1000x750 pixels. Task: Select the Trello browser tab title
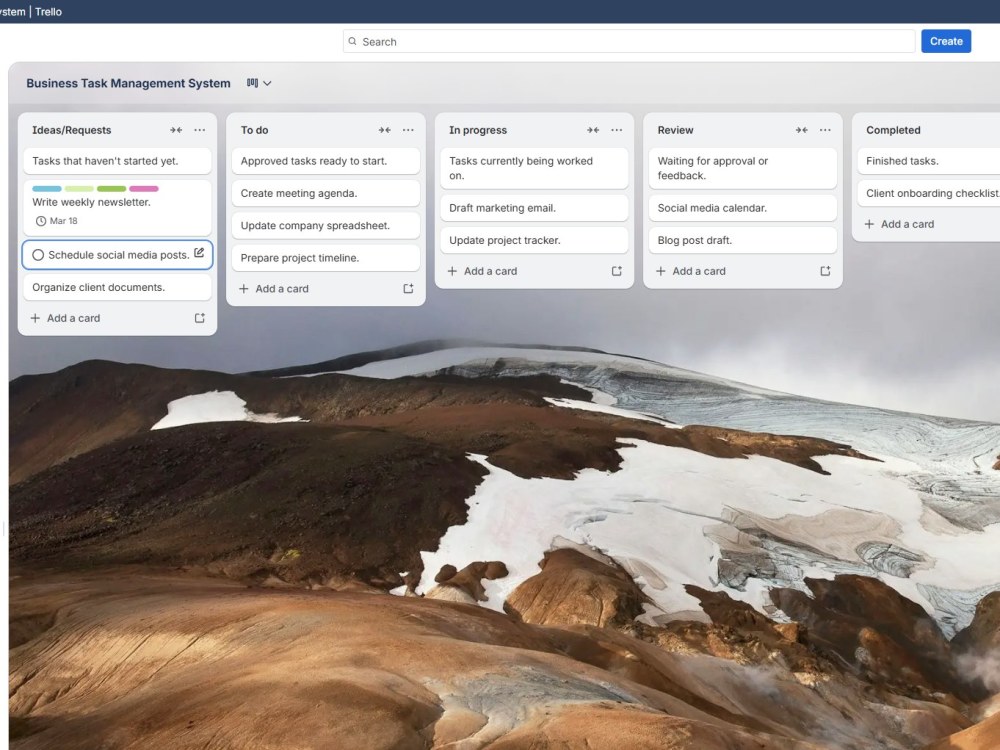click(31, 11)
